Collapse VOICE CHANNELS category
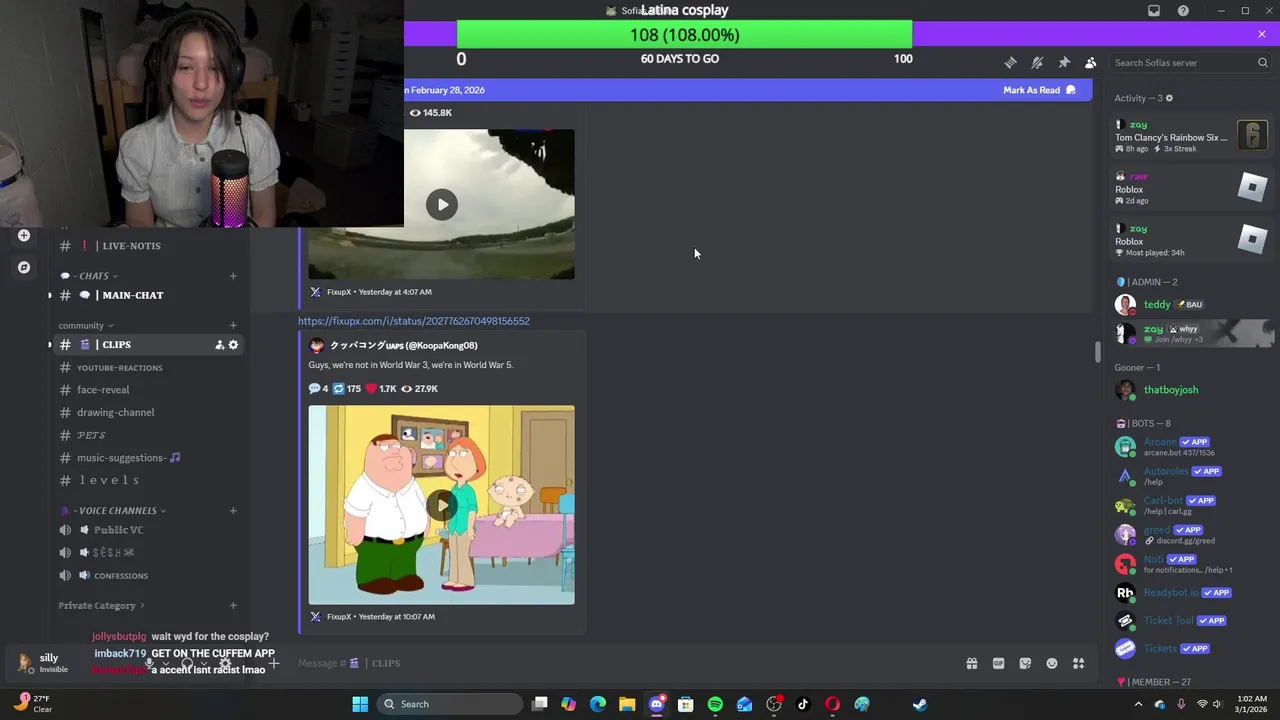Screen dimensions: 1280x720 pos(113,511)
